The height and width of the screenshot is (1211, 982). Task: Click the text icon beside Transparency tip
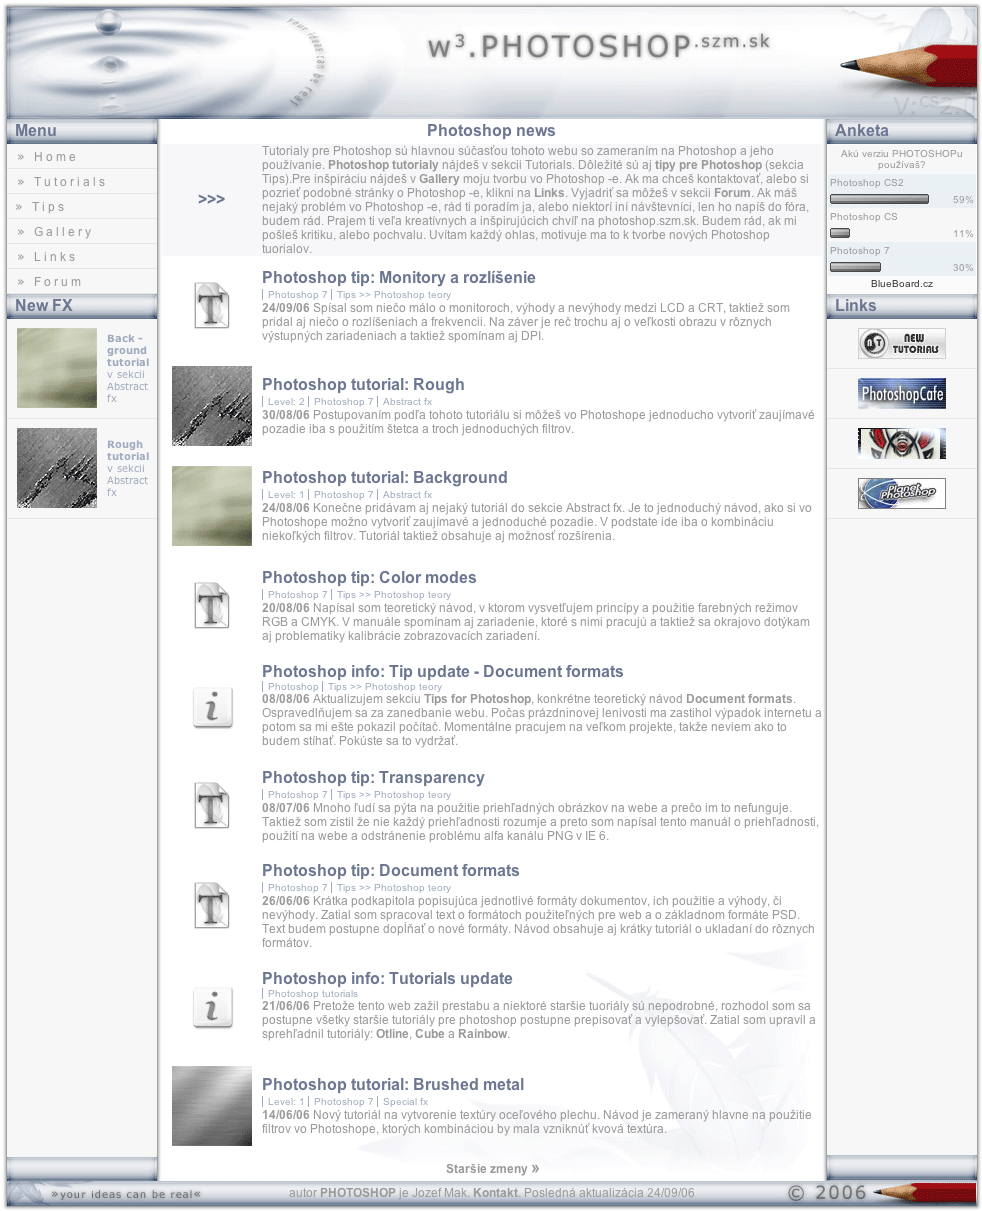click(x=212, y=805)
